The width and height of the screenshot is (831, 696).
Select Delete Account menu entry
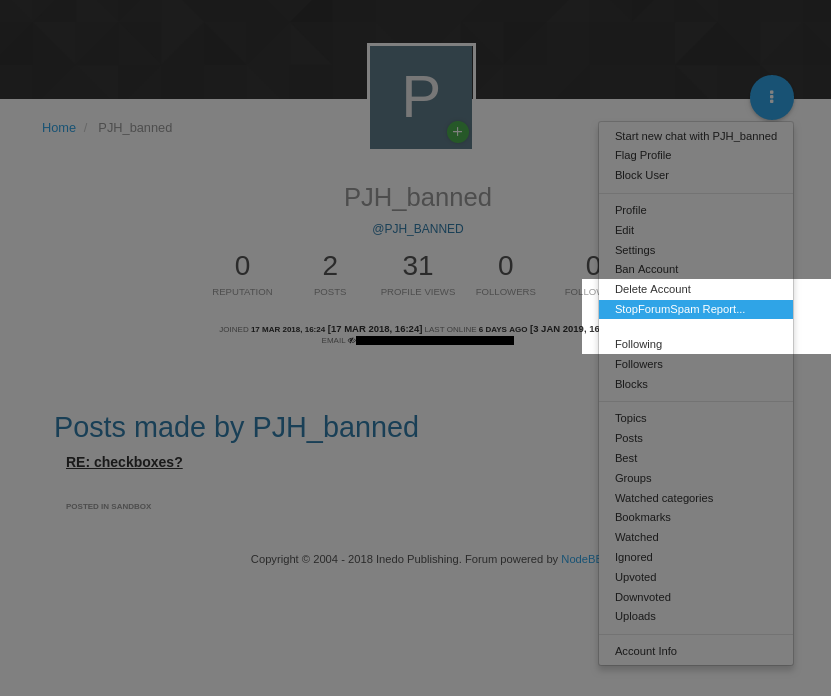[696, 289]
